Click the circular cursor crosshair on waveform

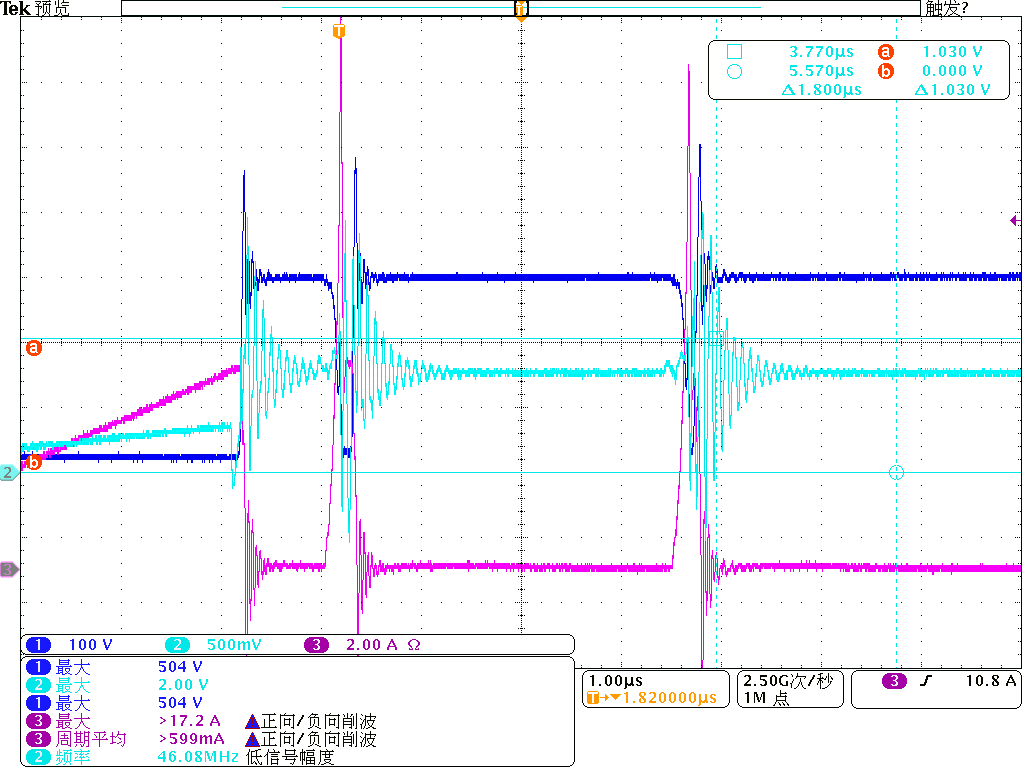[x=896, y=472]
